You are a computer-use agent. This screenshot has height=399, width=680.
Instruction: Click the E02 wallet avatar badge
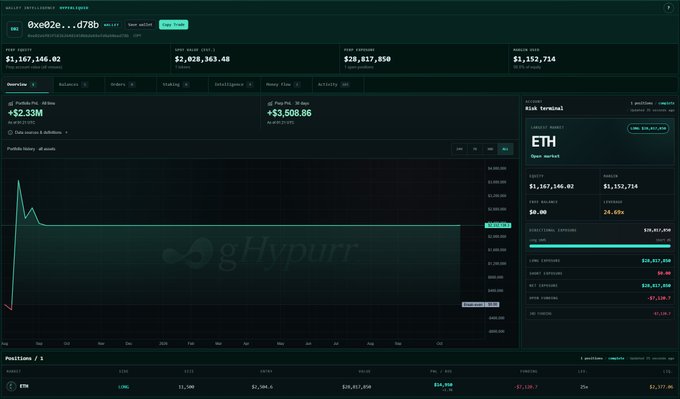coord(14,29)
